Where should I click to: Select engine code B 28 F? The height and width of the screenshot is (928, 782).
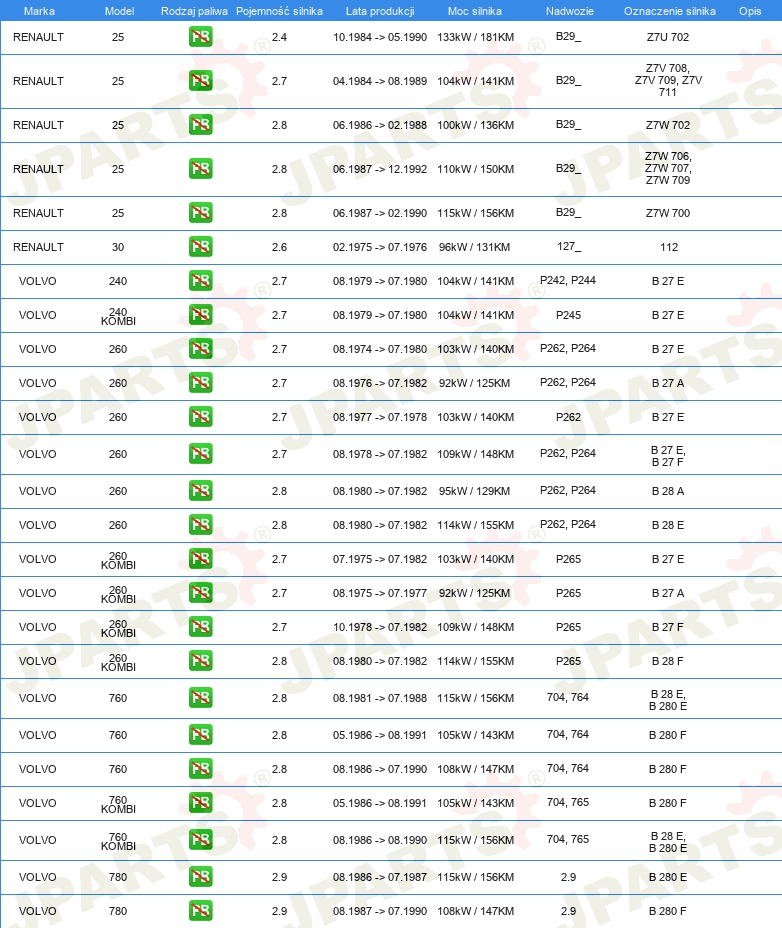667,661
